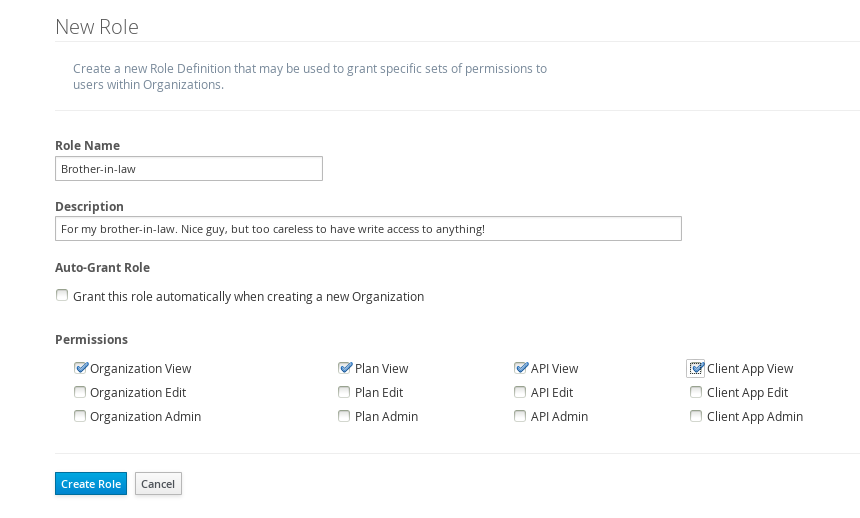This screenshot has width=860, height=518.
Task: Enable Plan Admin permission
Action: coord(345,416)
